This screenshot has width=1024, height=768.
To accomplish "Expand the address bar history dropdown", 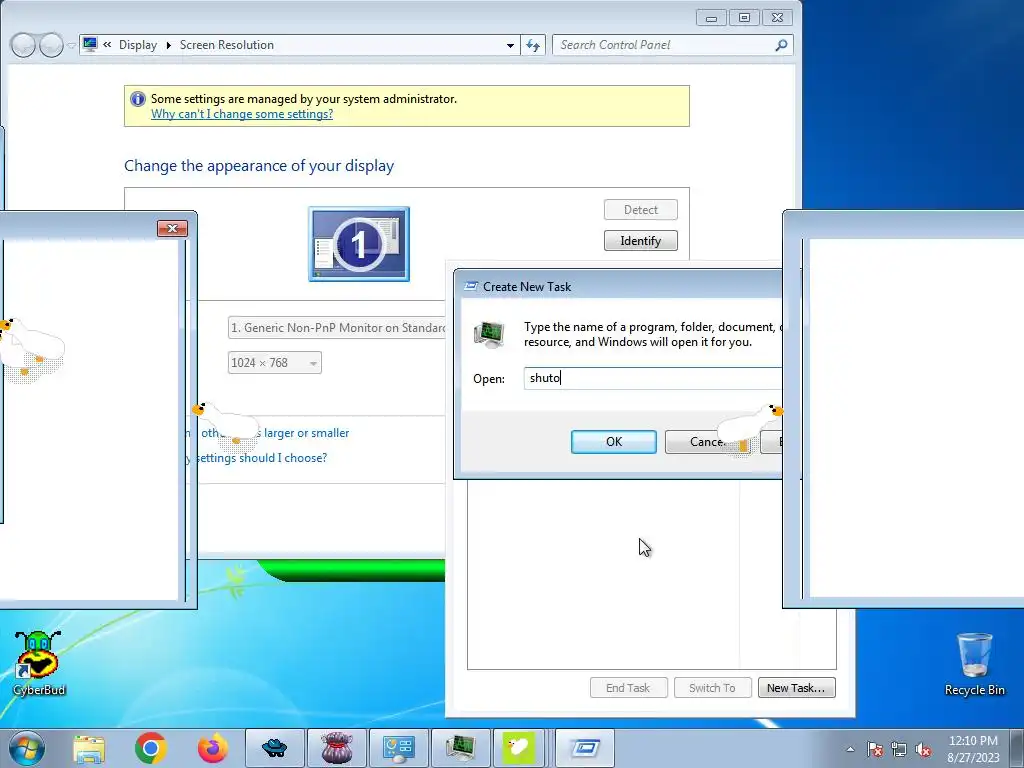I will [510, 45].
